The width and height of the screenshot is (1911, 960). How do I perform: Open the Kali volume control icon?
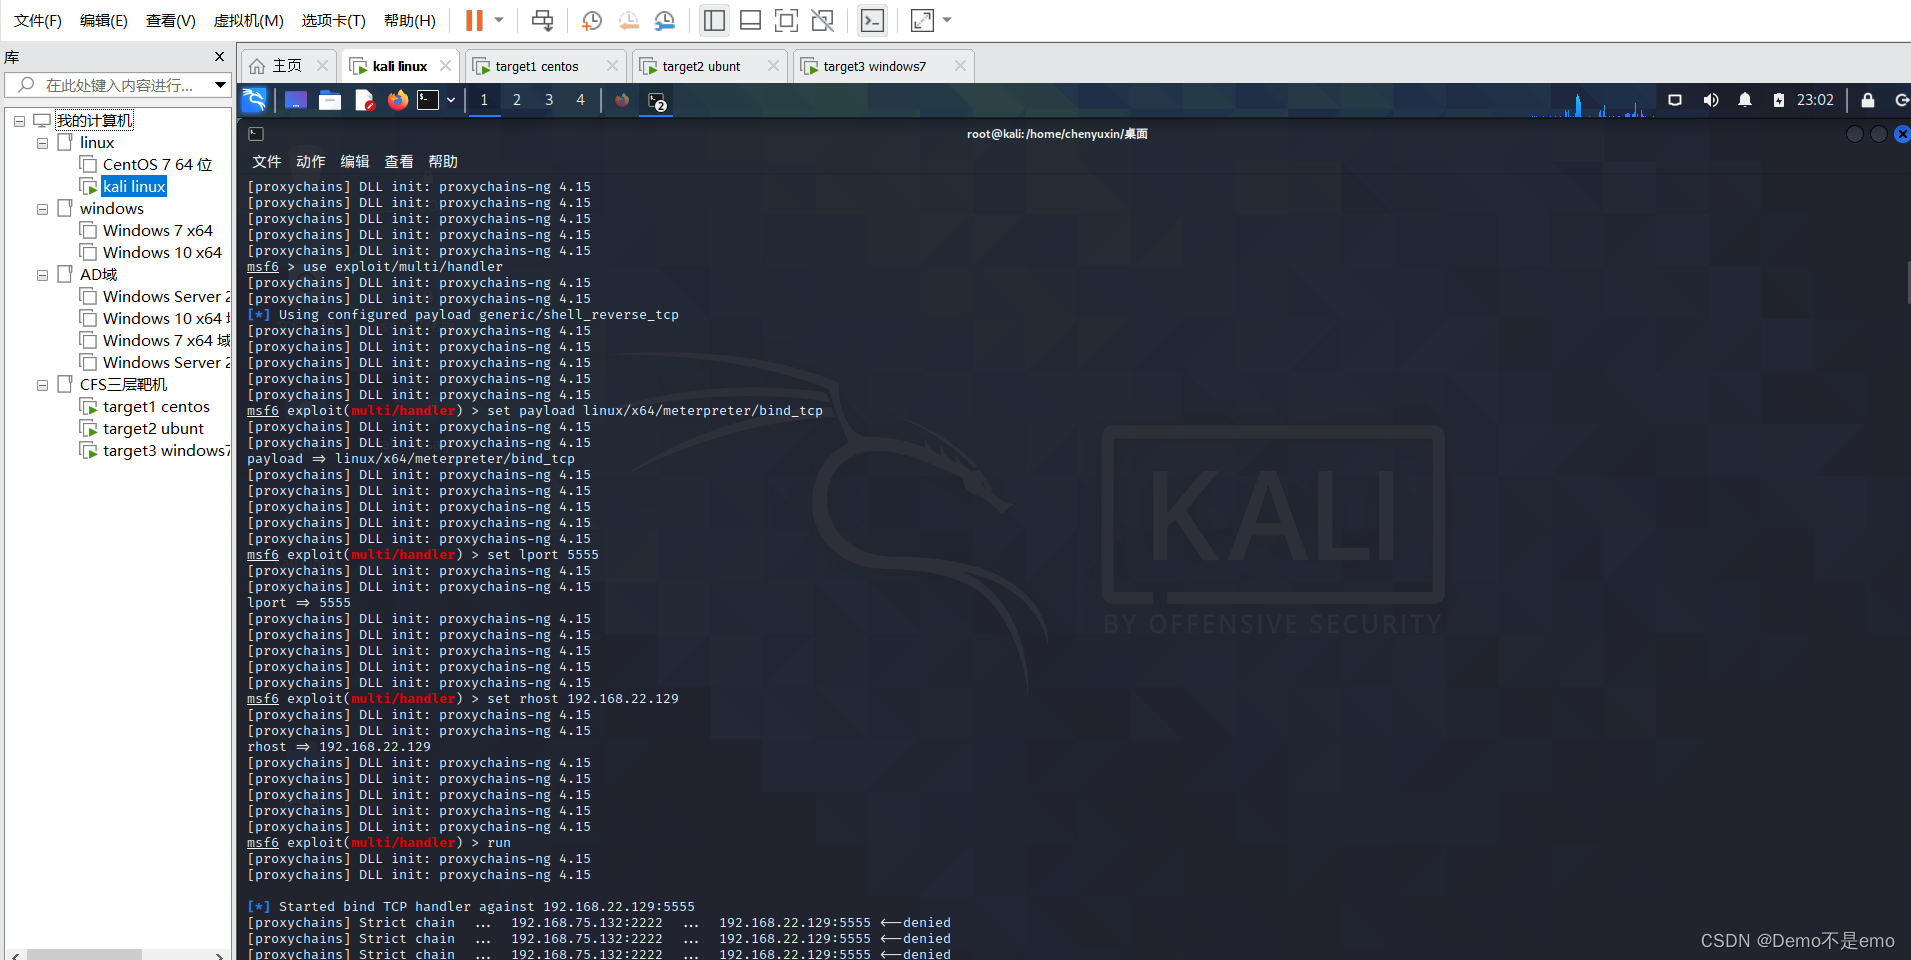click(x=1711, y=100)
